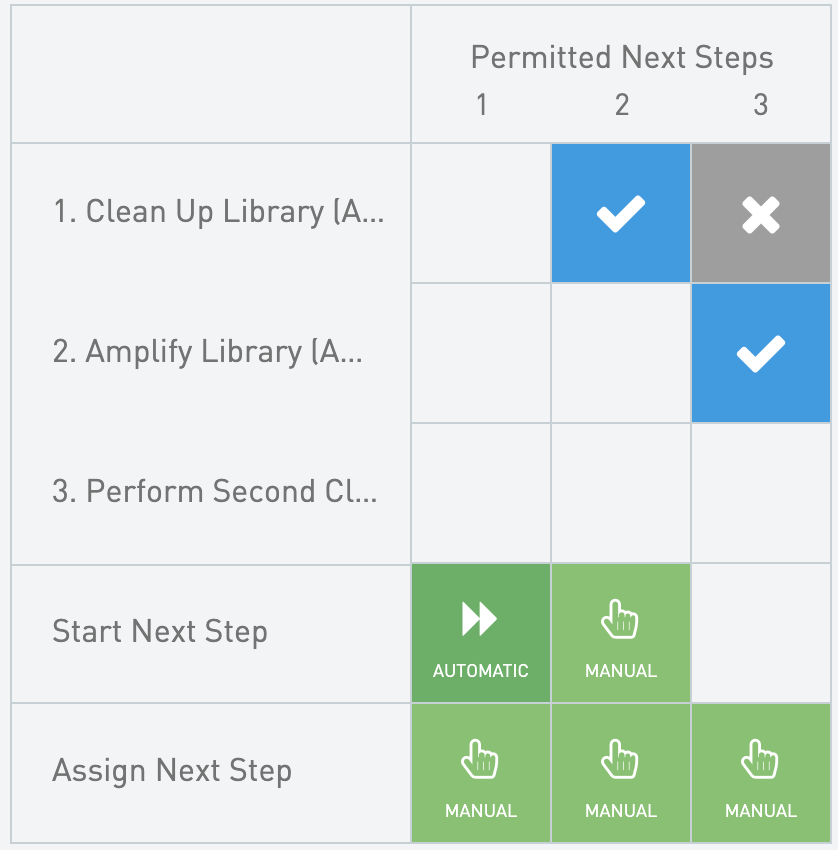Click empty step 1 cell in Clean Up Library row

click(x=480, y=213)
